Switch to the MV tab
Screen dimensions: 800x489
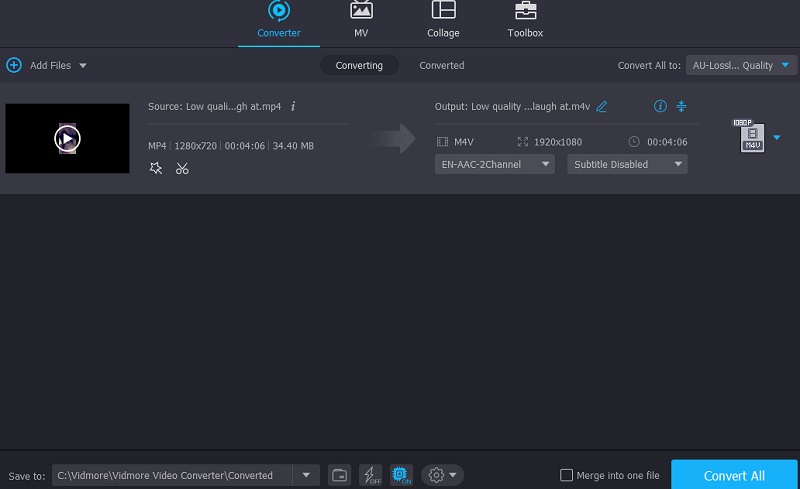tap(361, 20)
